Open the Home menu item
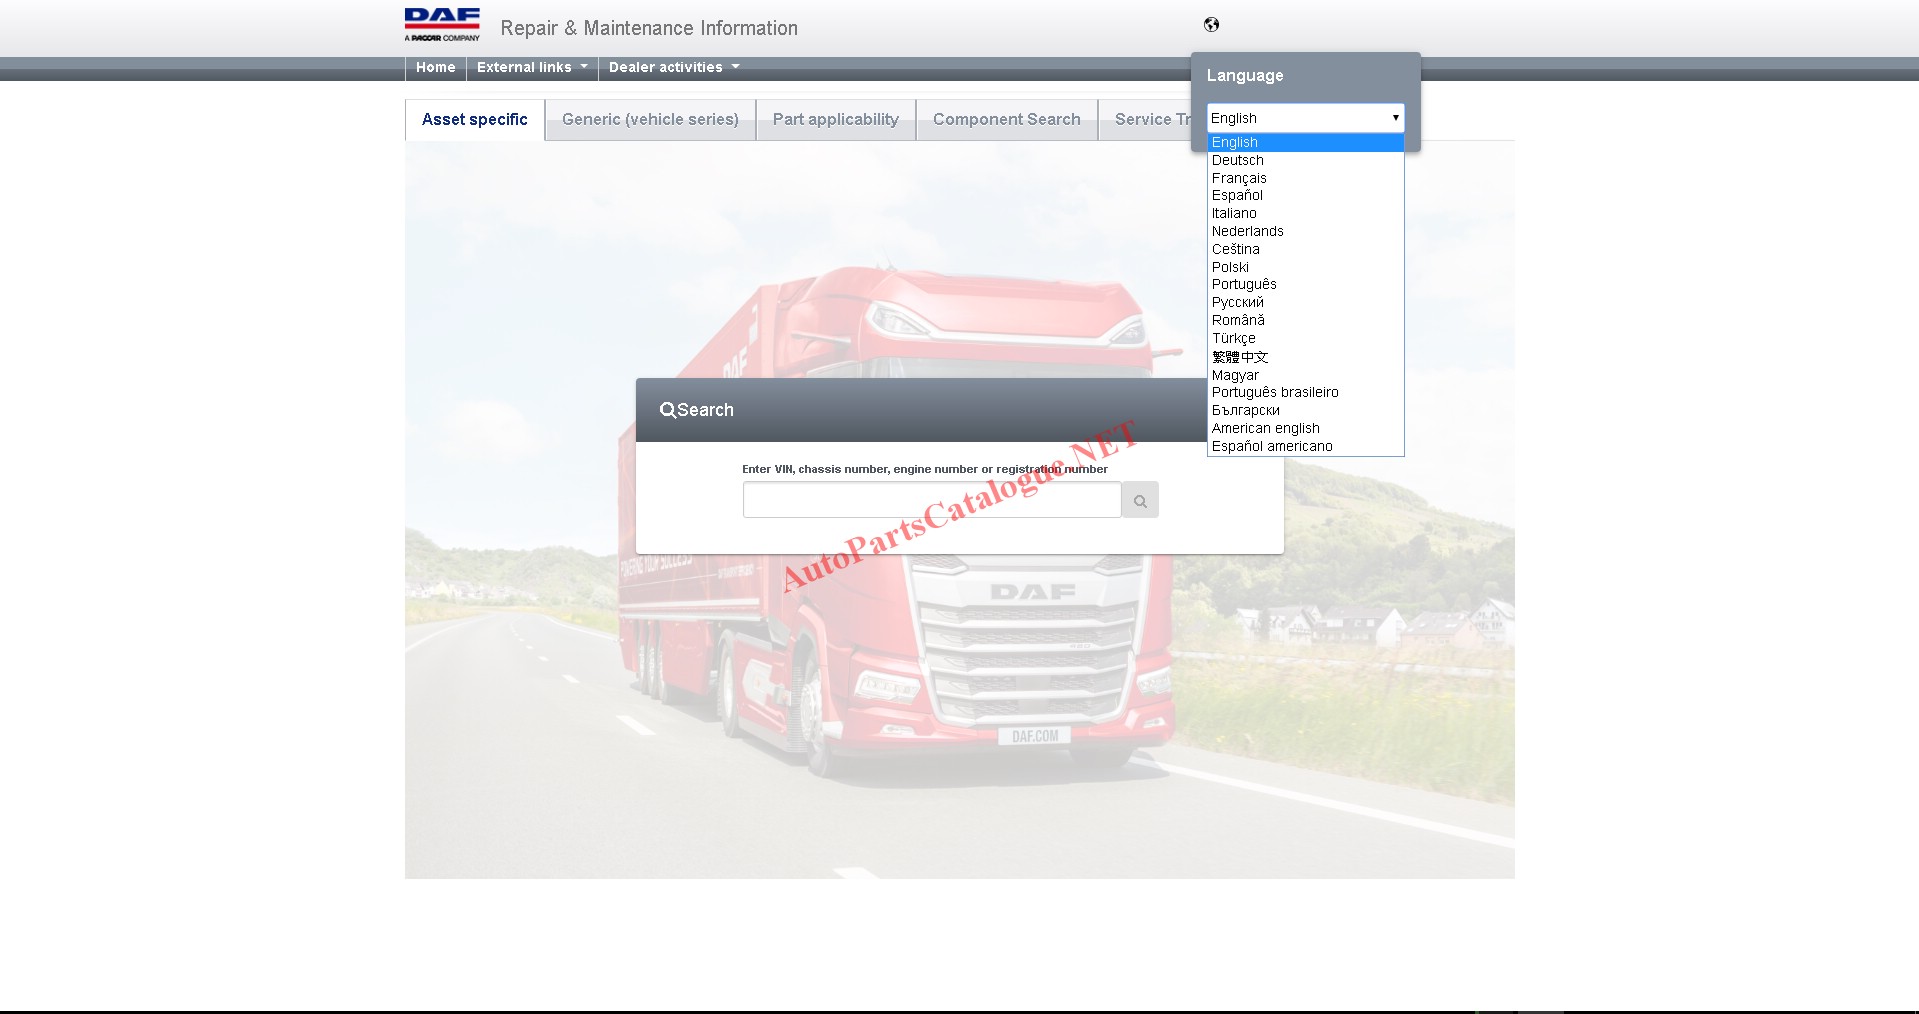1919x1014 pixels. (435, 68)
